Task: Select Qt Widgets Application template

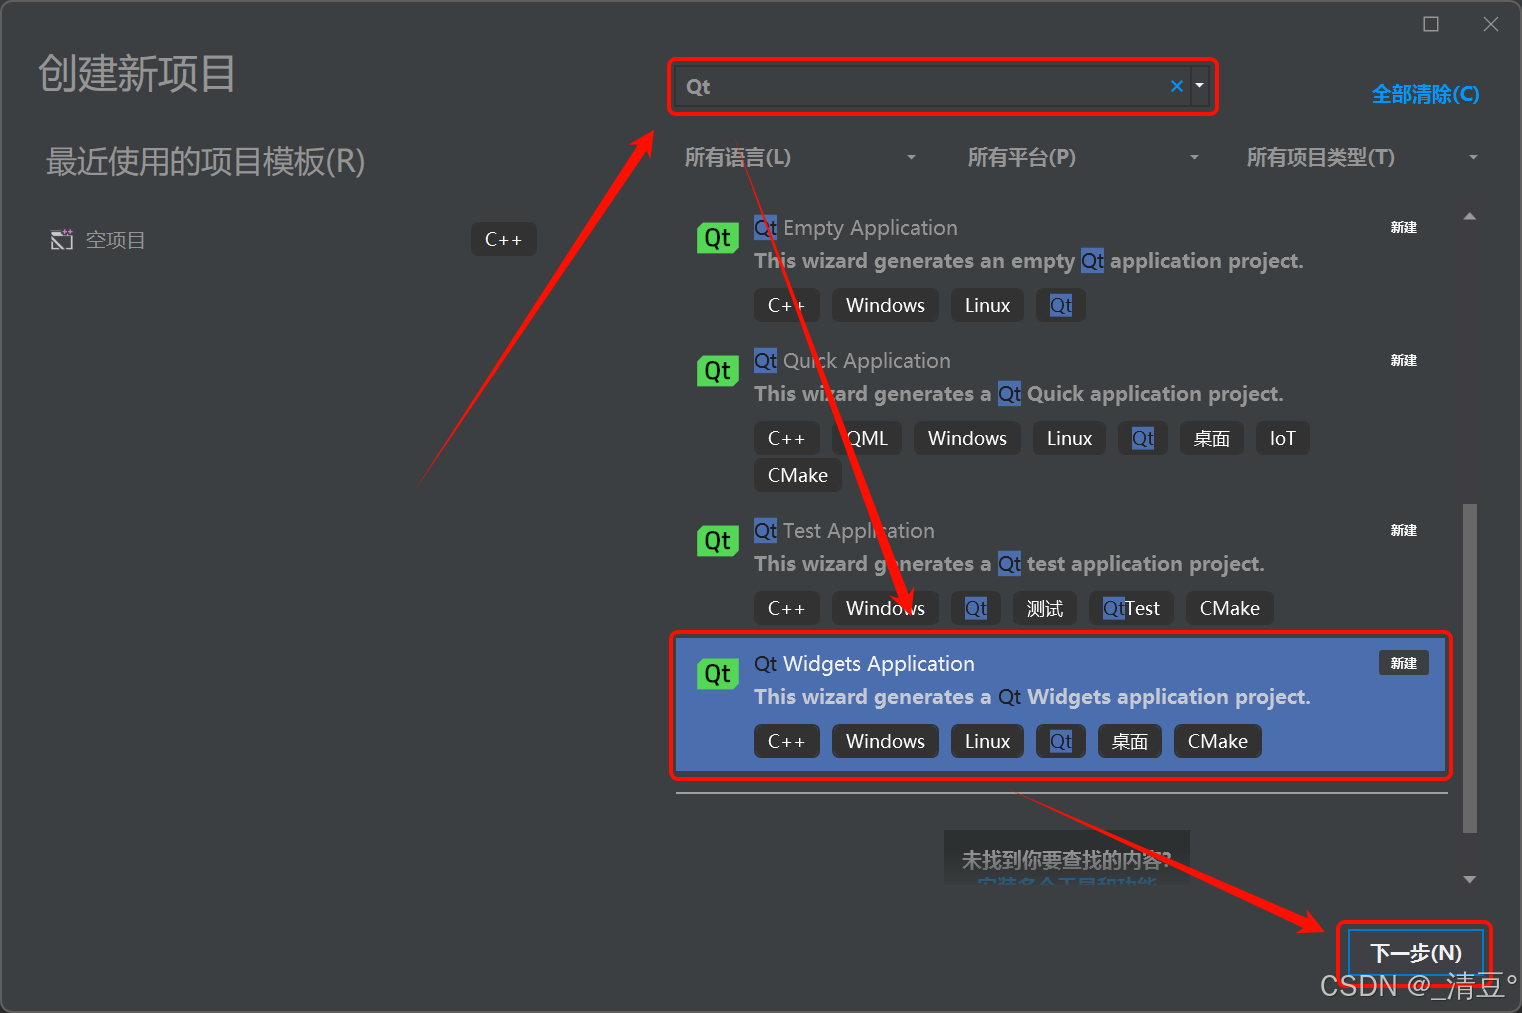Action: pyautogui.click(x=1062, y=705)
